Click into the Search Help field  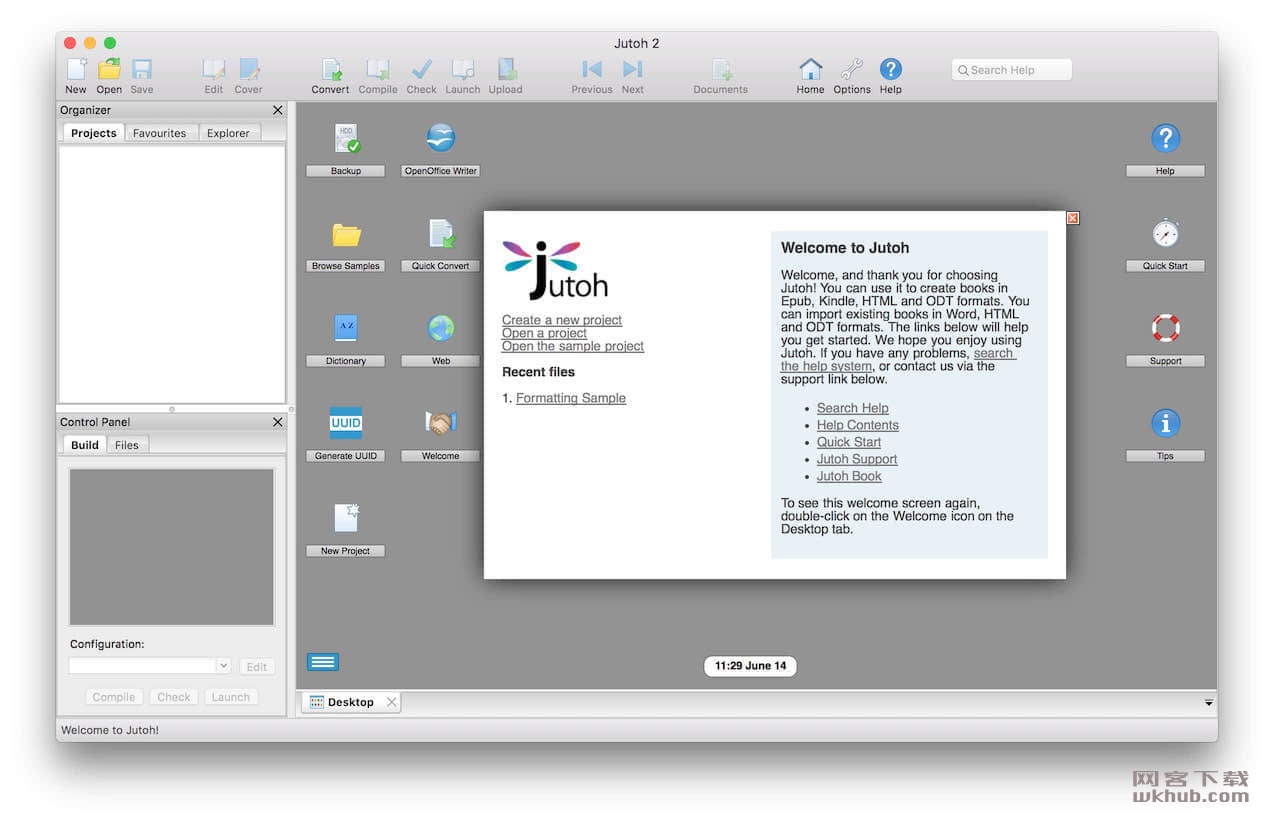pyautogui.click(x=1012, y=70)
